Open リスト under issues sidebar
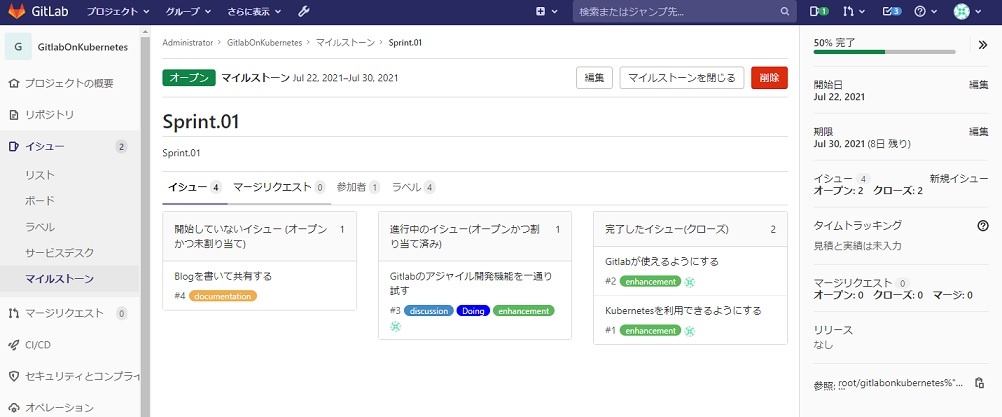Image resolution: width=1002 pixels, height=417 pixels. tap(40, 175)
